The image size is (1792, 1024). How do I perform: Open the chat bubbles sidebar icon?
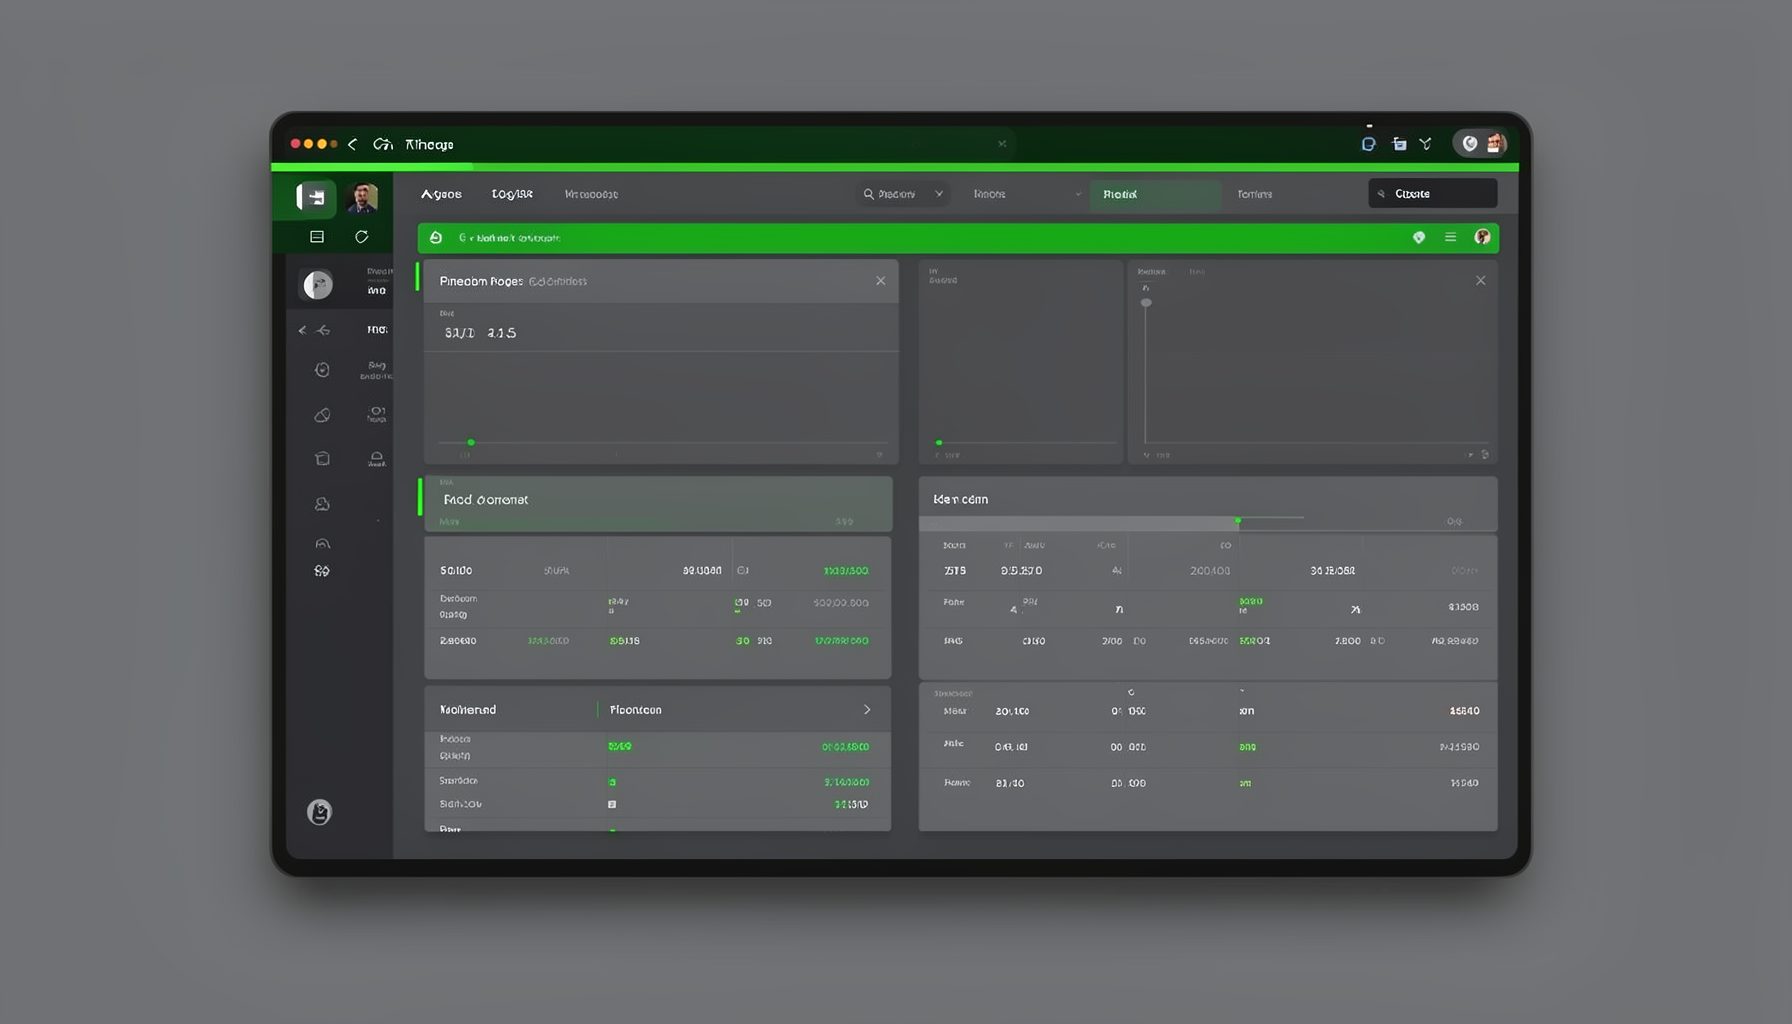322,504
